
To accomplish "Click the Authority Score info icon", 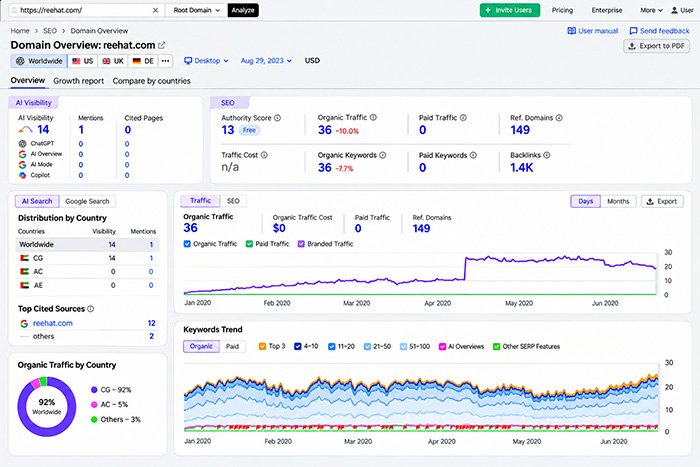I will pyautogui.click(x=277, y=118).
